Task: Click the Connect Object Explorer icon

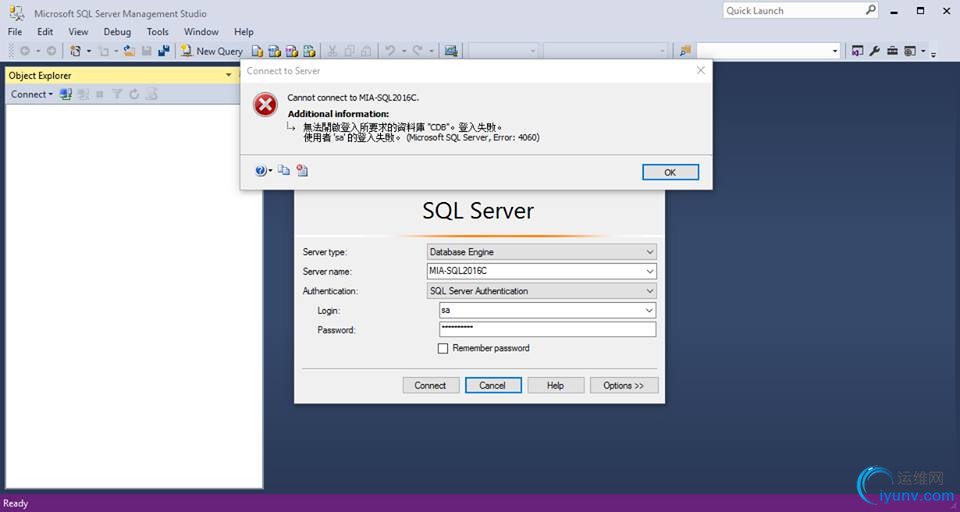Action: 66,94
